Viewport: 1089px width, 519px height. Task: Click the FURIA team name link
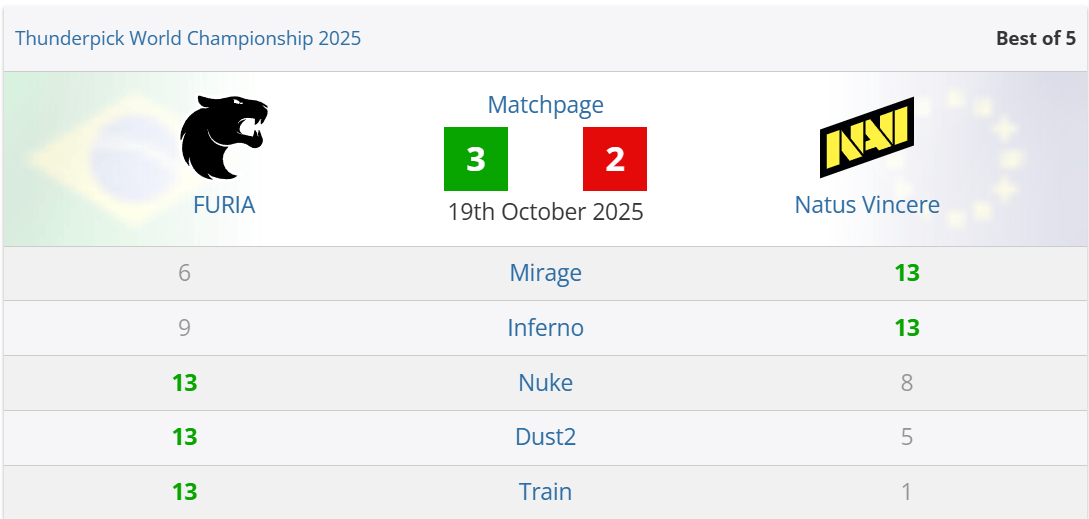[x=224, y=205]
